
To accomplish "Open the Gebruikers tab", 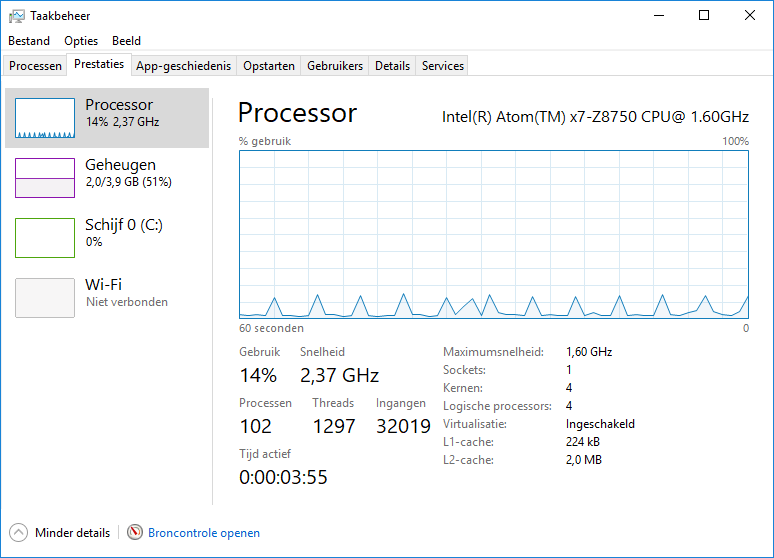I will pyautogui.click(x=335, y=66).
